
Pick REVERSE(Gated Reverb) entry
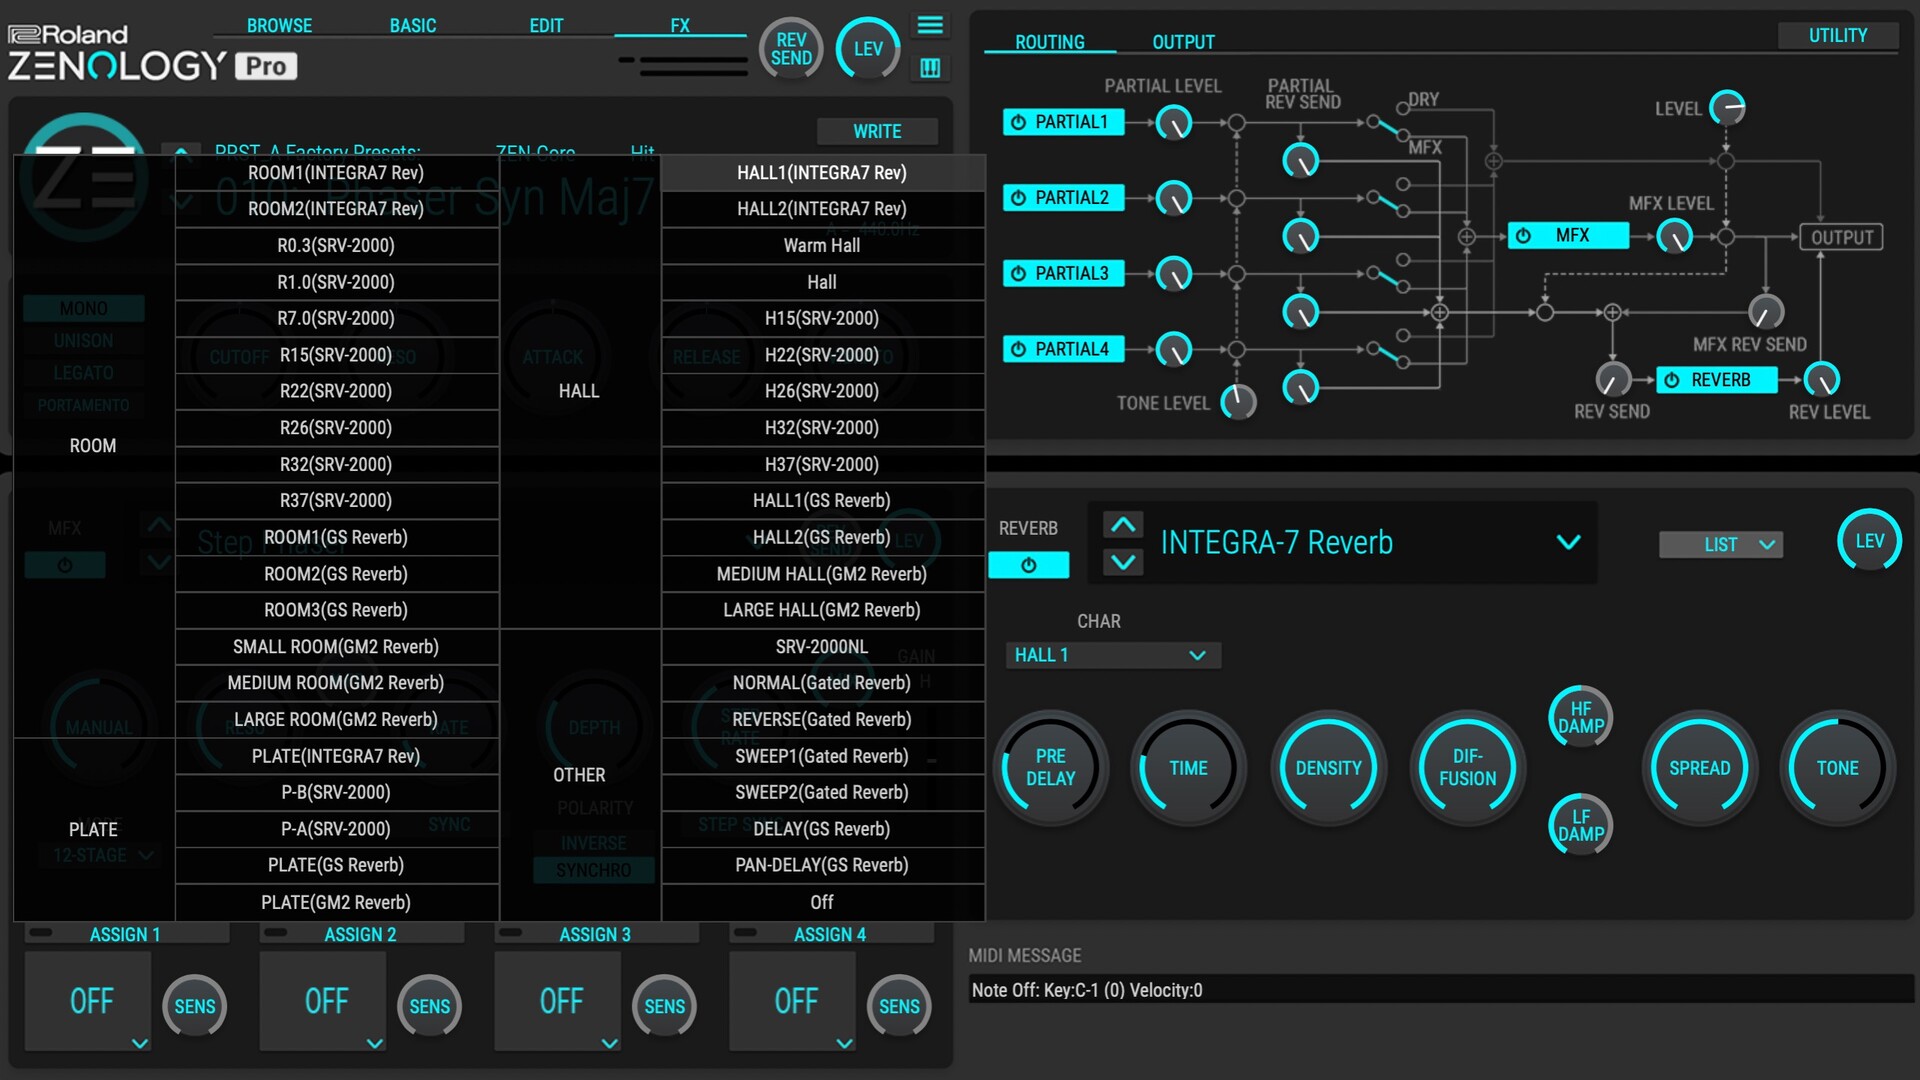point(822,719)
